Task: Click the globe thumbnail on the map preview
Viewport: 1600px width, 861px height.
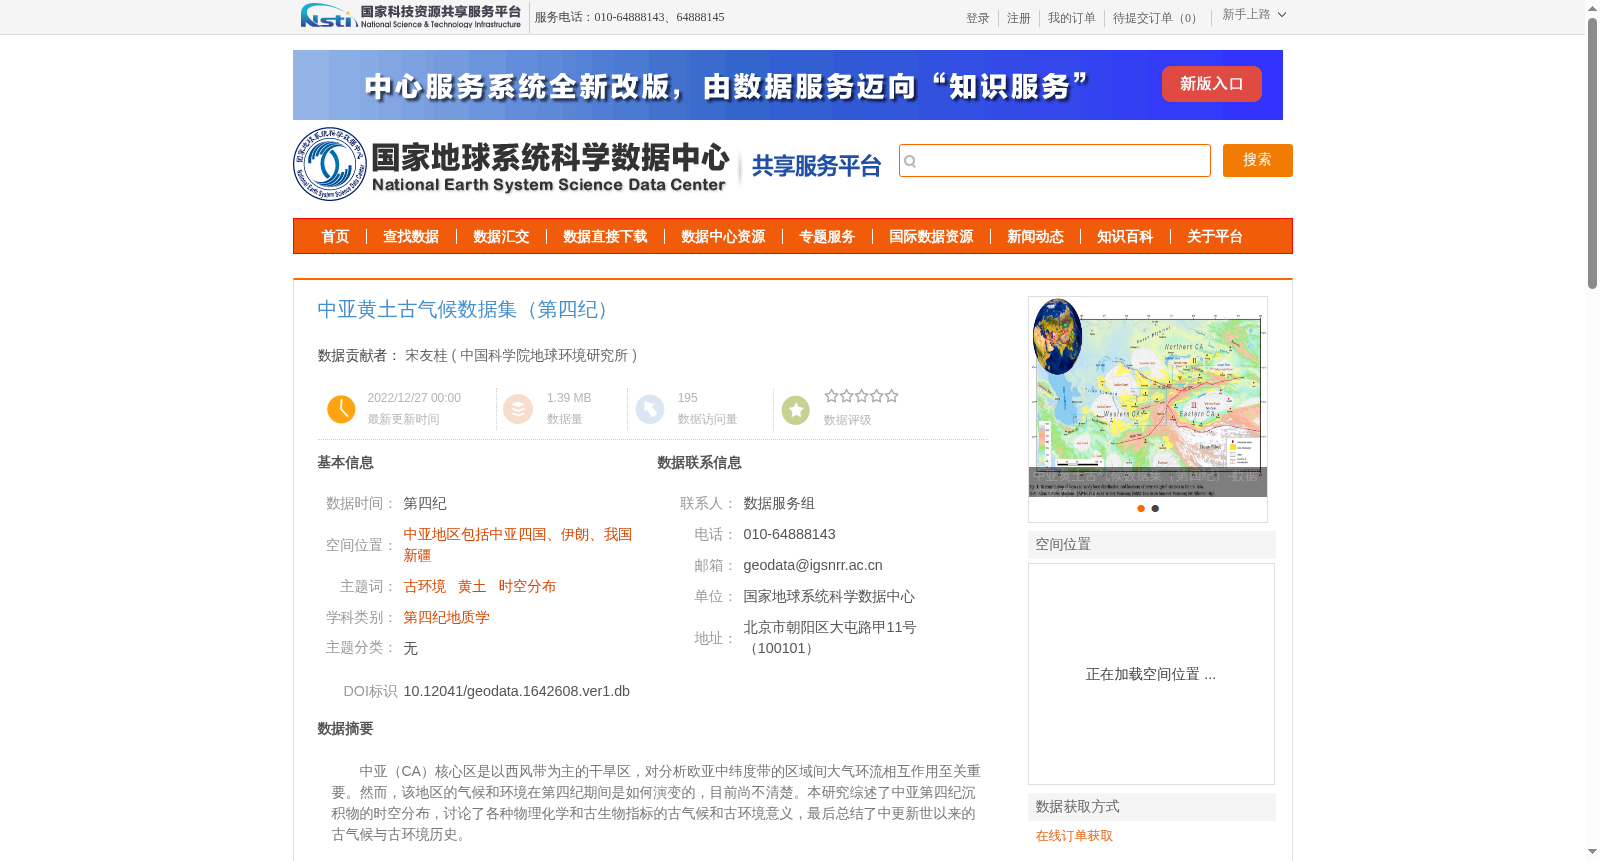Action: coord(1057,337)
